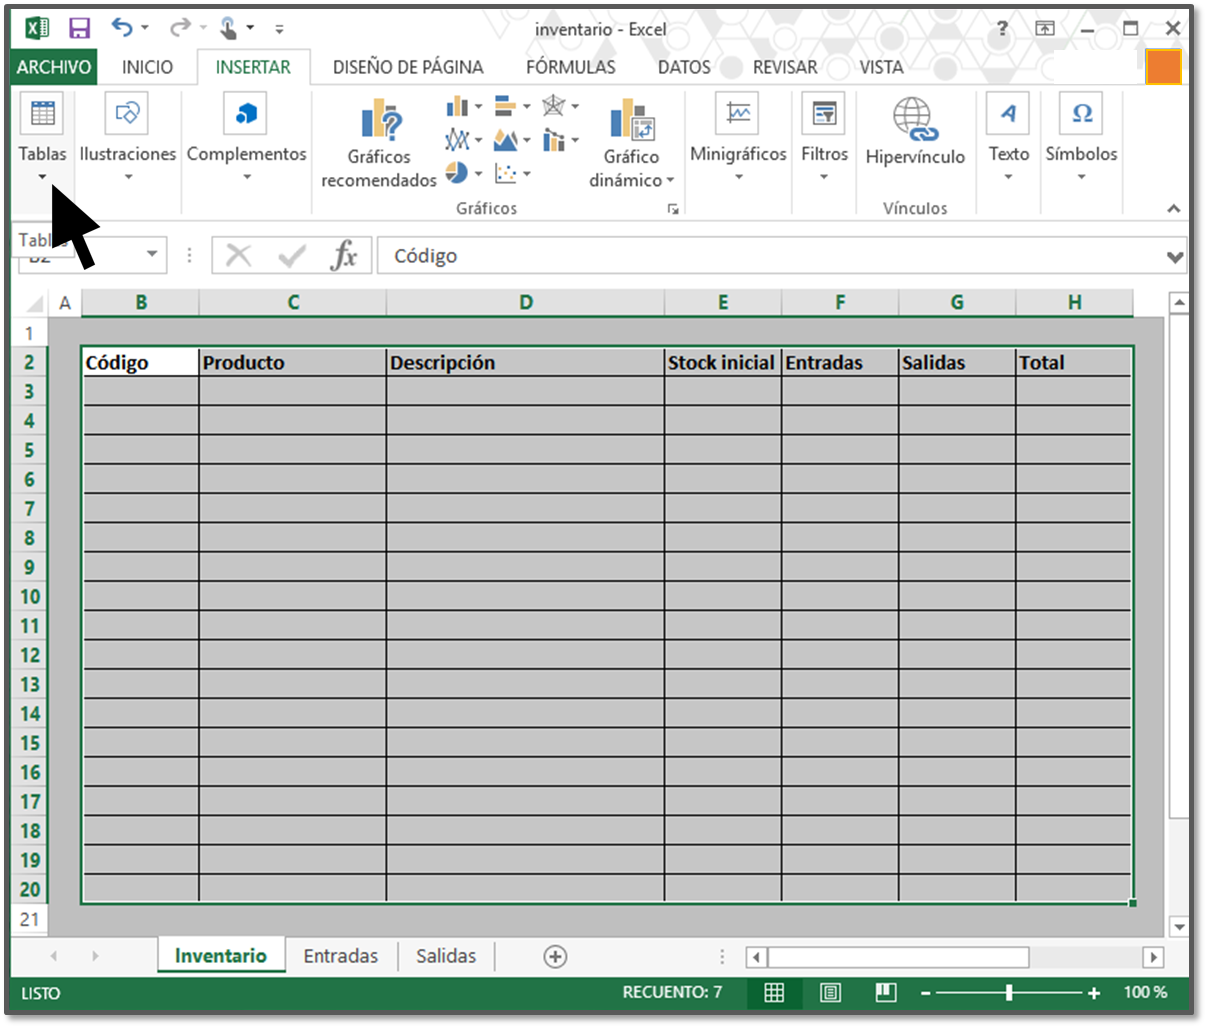Open the Name Box dropdown arrow
This screenshot has height=1028, width=1207.
click(152, 254)
